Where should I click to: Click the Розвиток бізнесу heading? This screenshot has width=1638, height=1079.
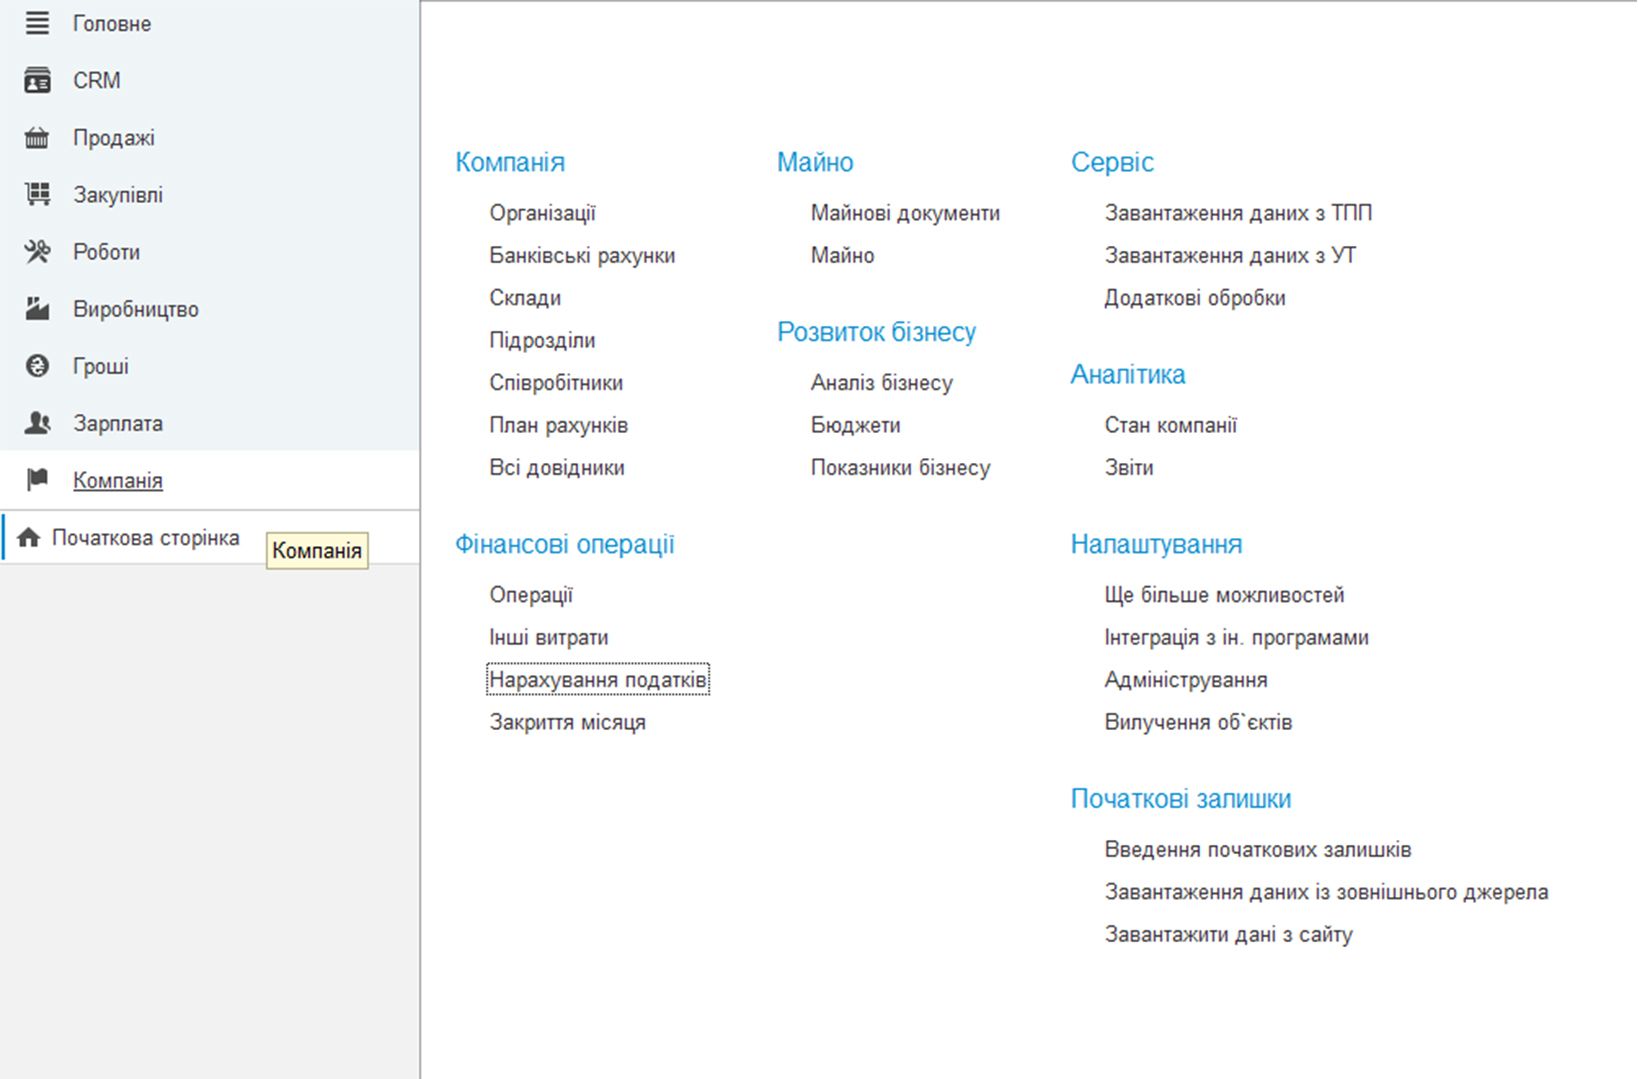(x=877, y=332)
